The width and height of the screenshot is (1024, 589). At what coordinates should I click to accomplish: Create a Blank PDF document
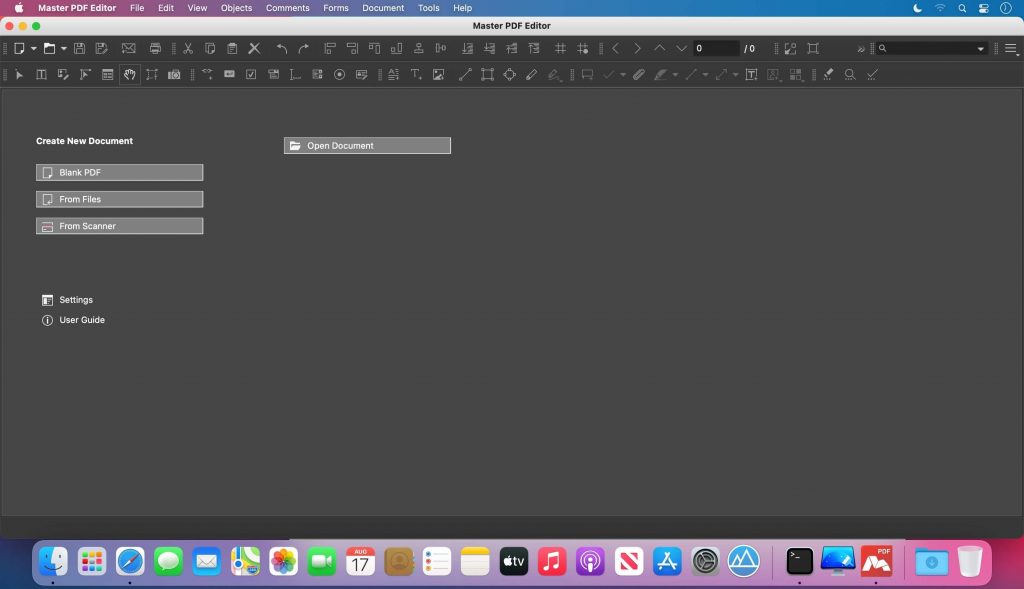click(x=119, y=172)
